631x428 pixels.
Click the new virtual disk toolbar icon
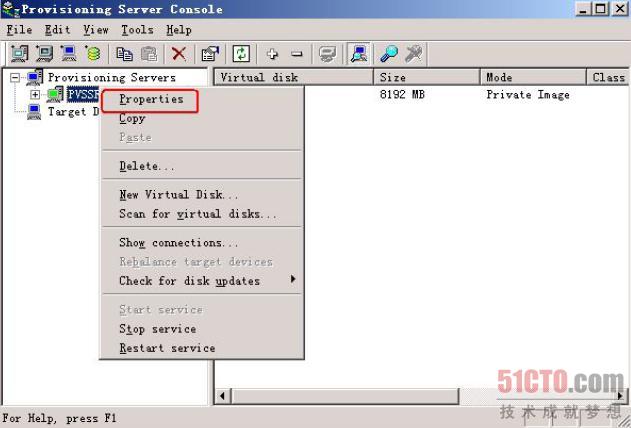[93, 54]
